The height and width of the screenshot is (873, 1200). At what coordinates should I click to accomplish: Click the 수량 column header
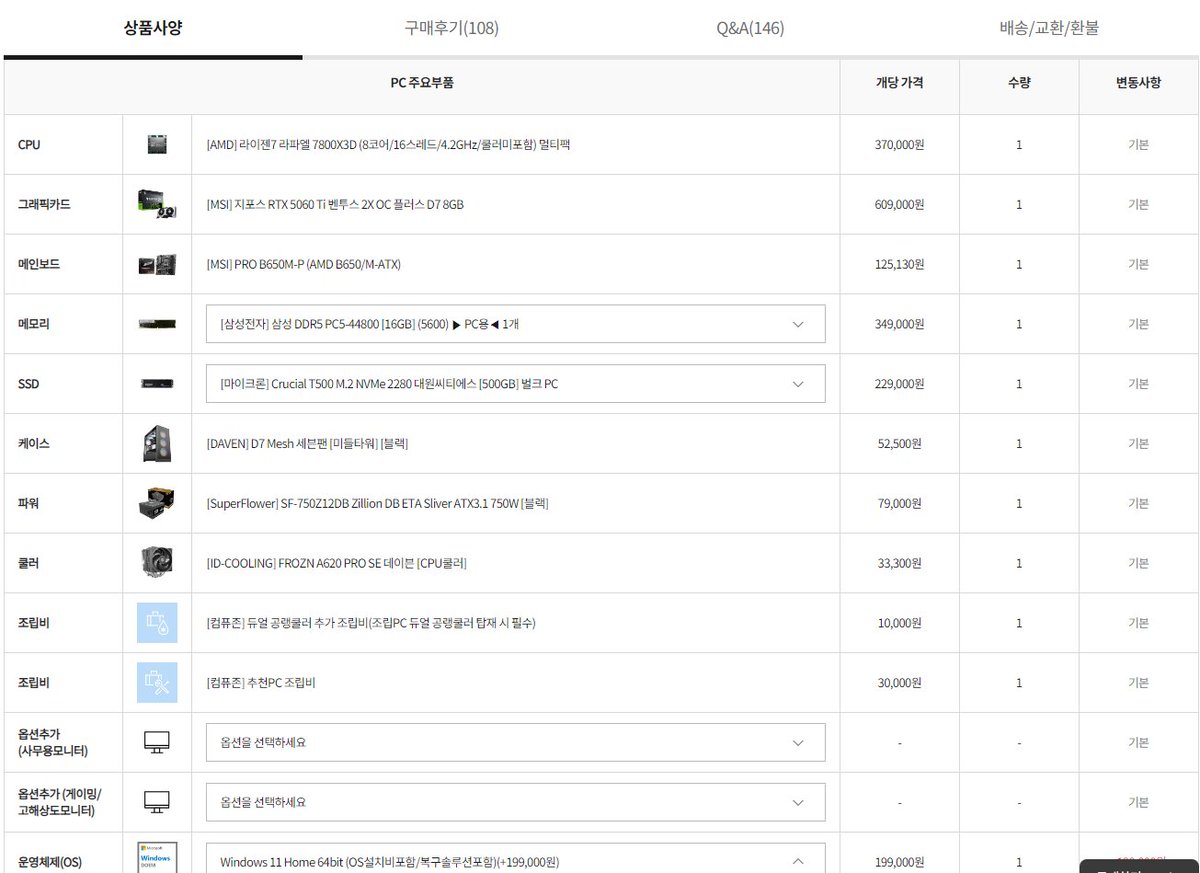click(1019, 83)
